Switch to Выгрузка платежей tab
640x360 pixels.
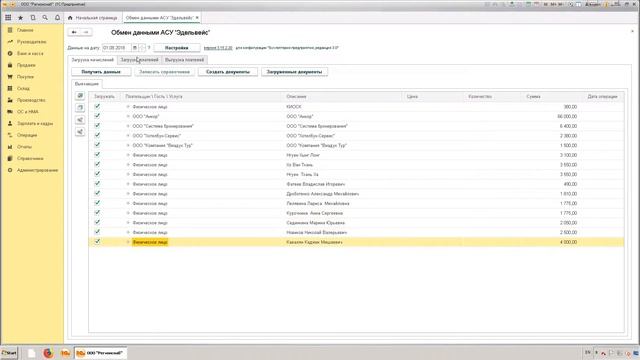[184, 60]
